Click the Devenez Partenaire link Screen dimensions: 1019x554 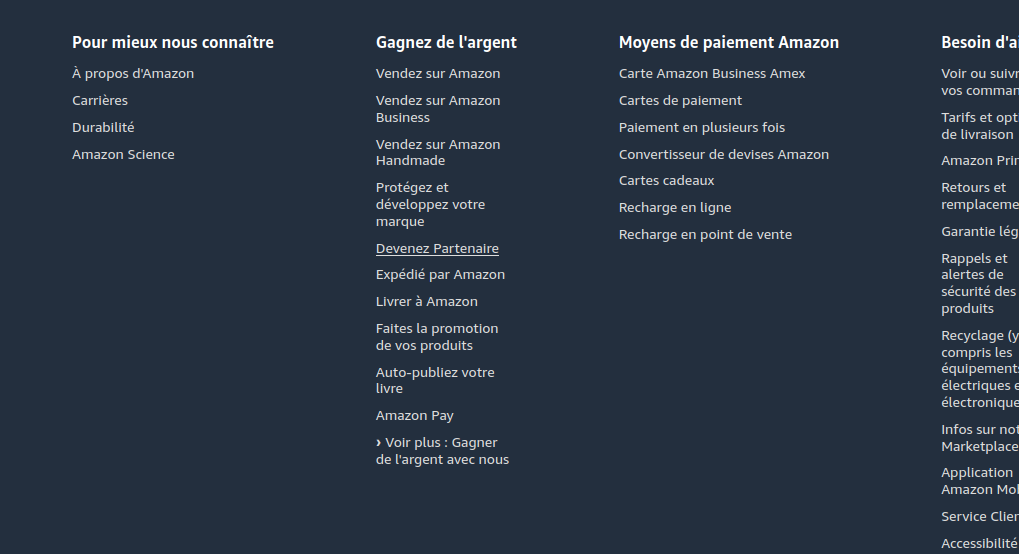437,249
